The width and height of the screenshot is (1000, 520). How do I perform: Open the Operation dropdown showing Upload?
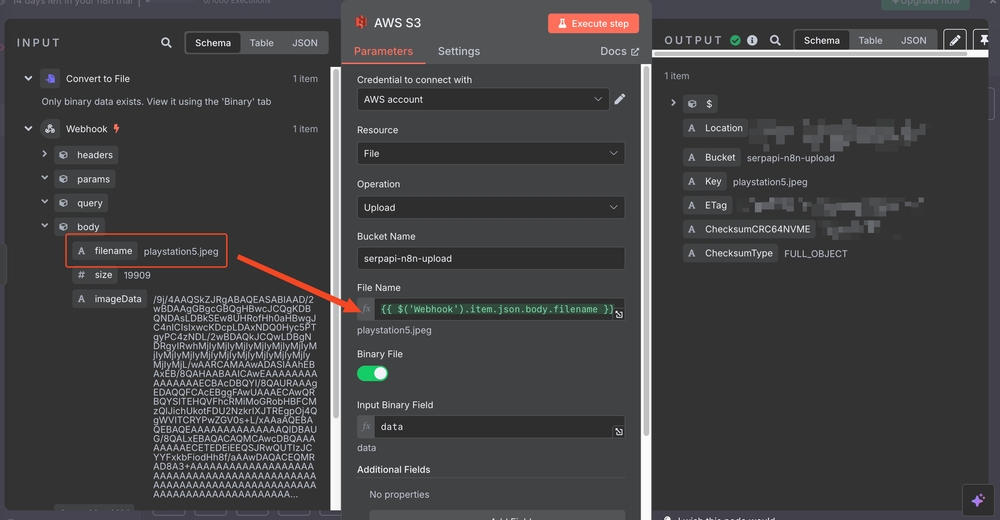pos(490,207)
